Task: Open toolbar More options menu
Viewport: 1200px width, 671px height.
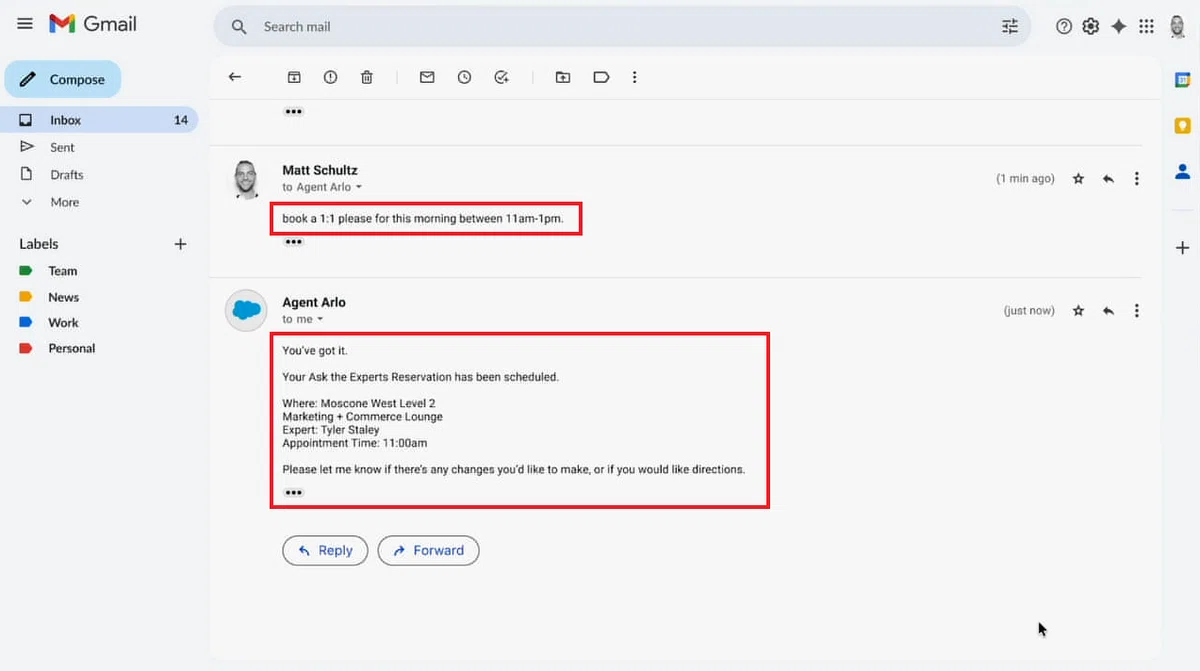Action: [x=634, y=77]
